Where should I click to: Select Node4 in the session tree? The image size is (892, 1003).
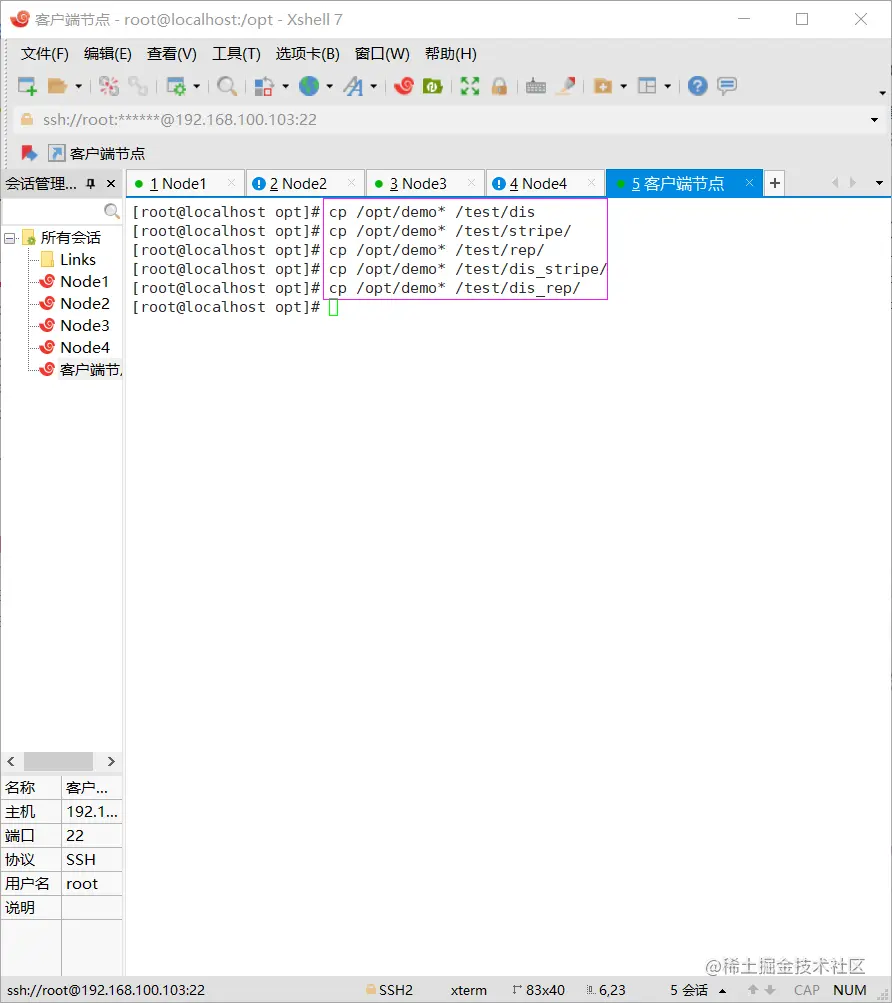84,347
